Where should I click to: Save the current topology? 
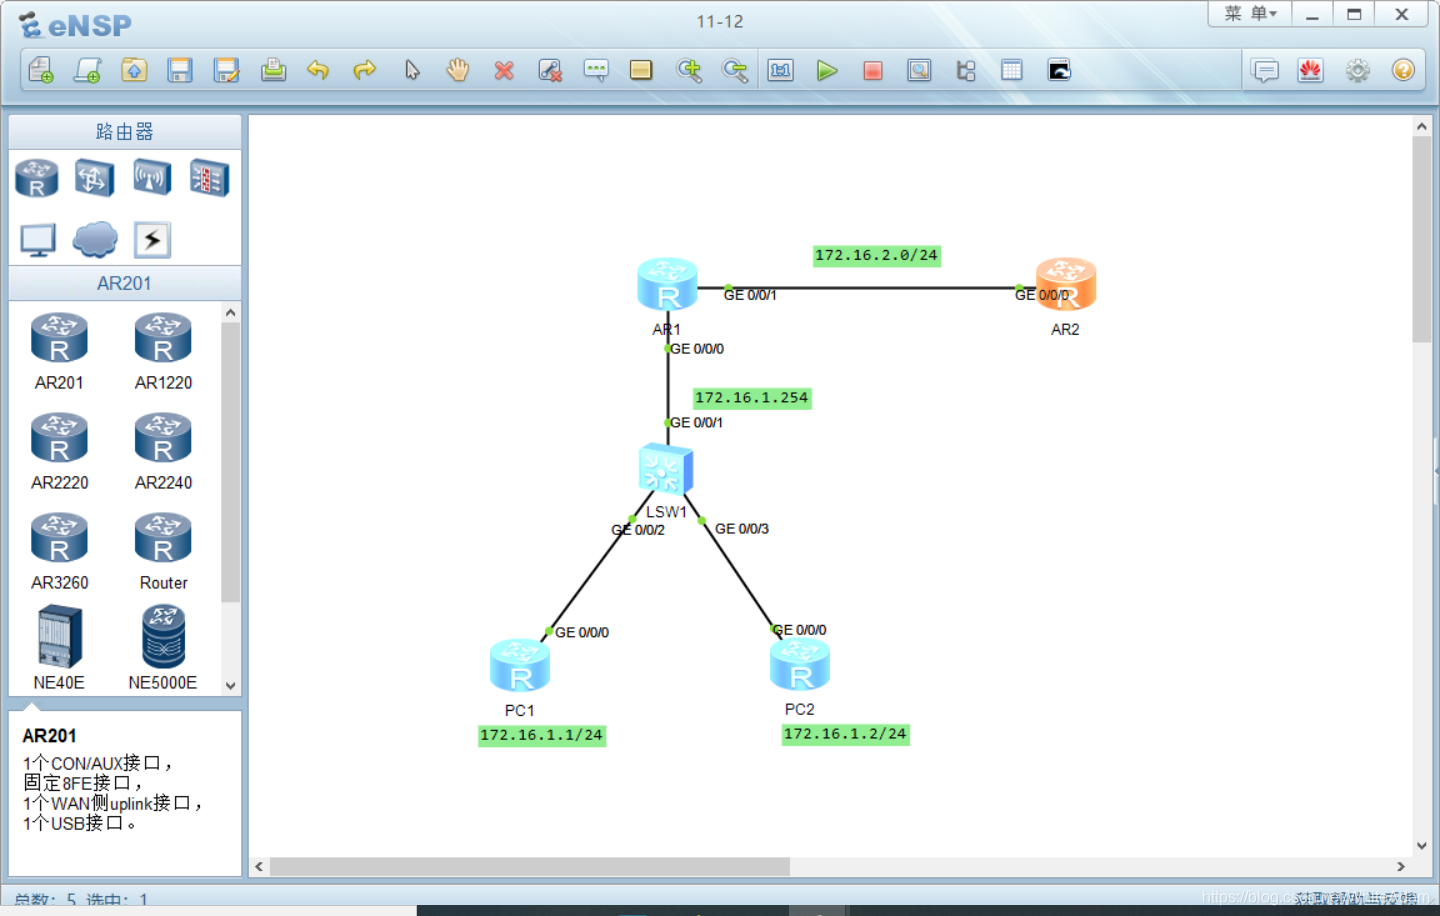coord(180,70)
